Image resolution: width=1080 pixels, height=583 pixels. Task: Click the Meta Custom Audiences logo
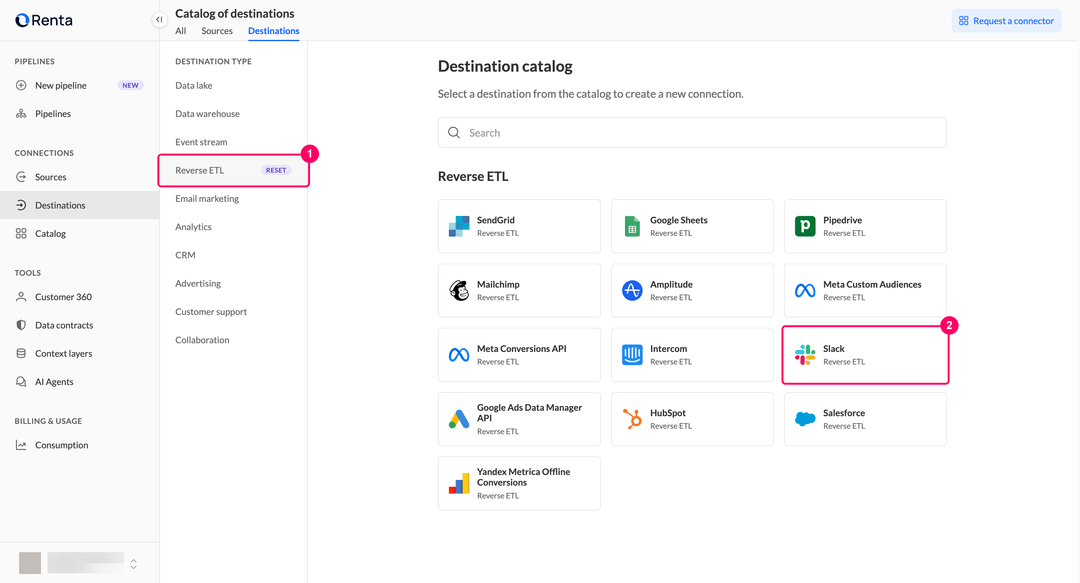click(x=804, y=290)
